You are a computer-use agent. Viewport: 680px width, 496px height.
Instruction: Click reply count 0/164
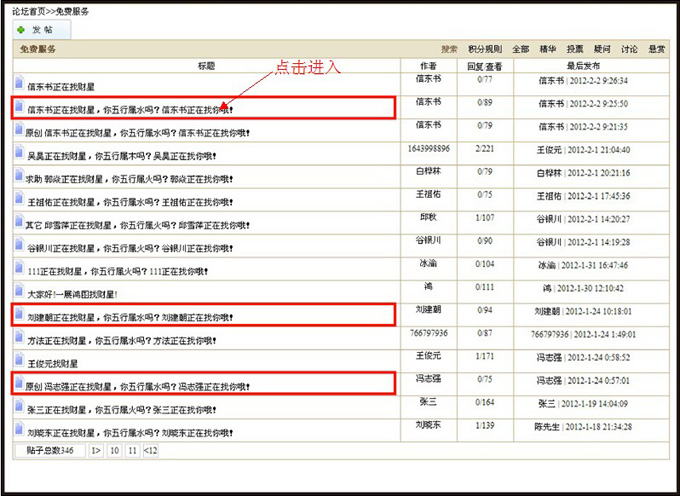point(485,402)
